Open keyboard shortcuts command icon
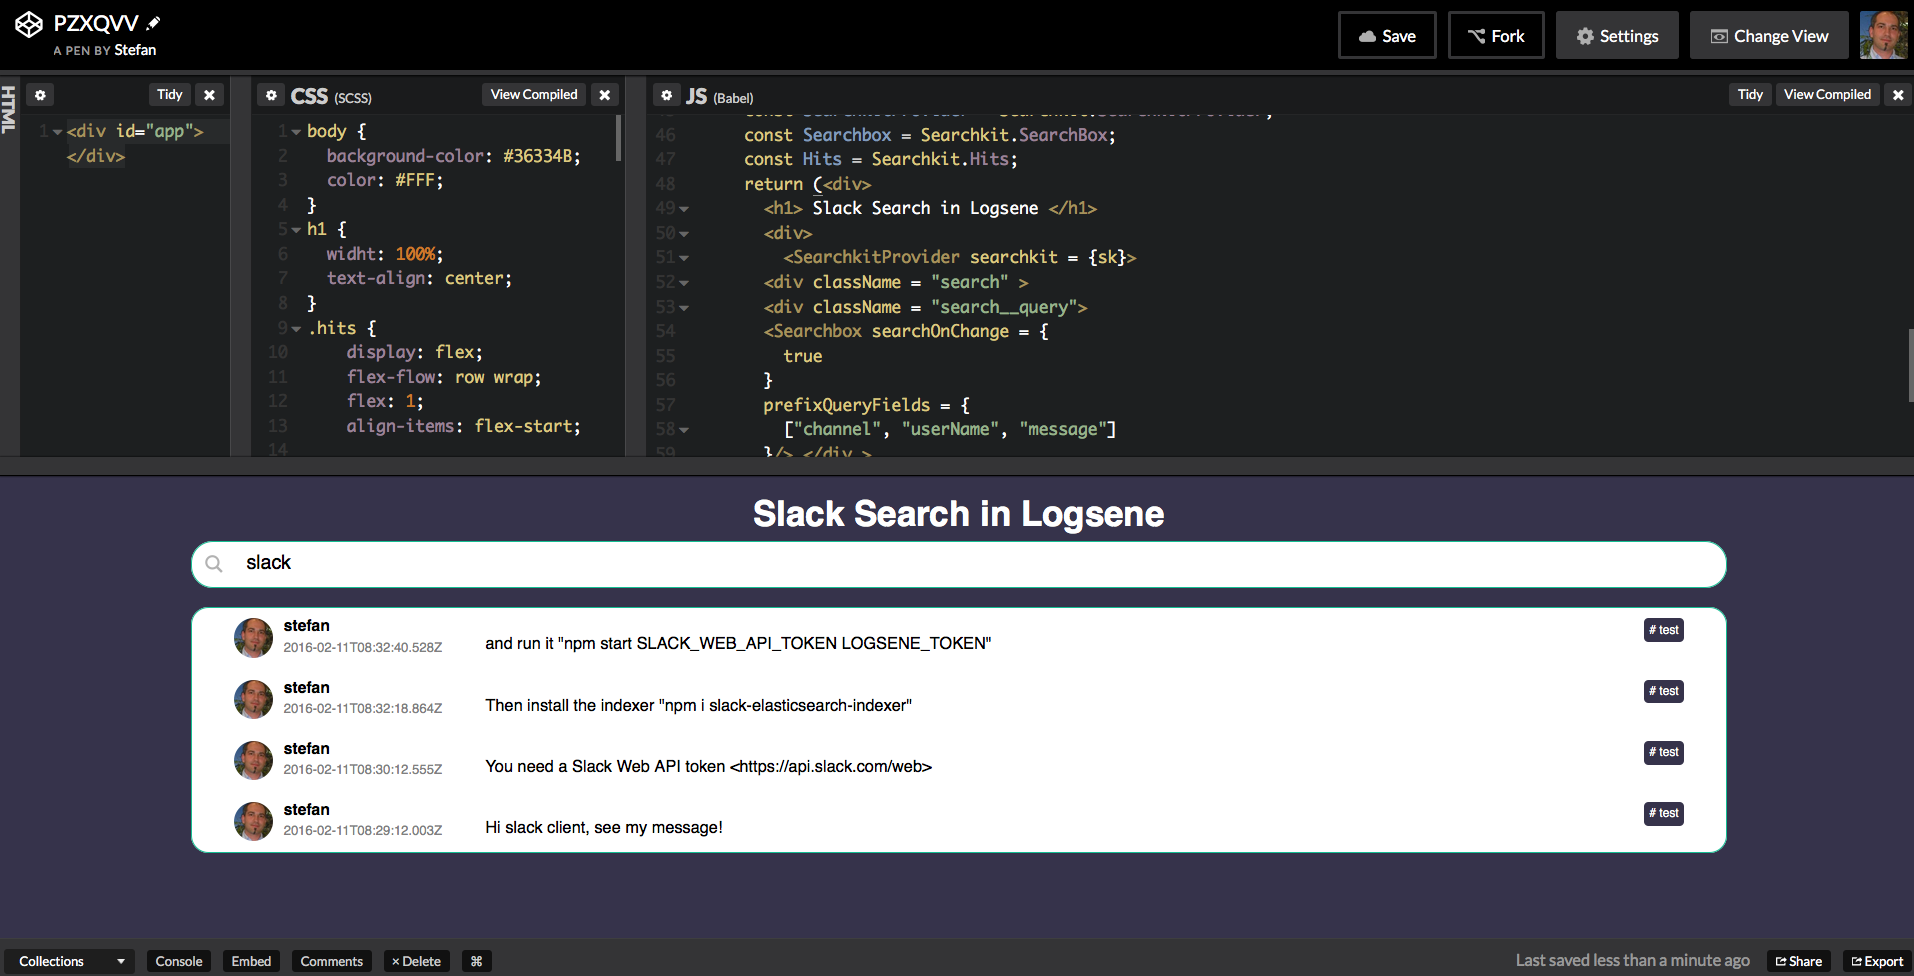Viewport: 1914px width, 976px height. tap(476, 961)
